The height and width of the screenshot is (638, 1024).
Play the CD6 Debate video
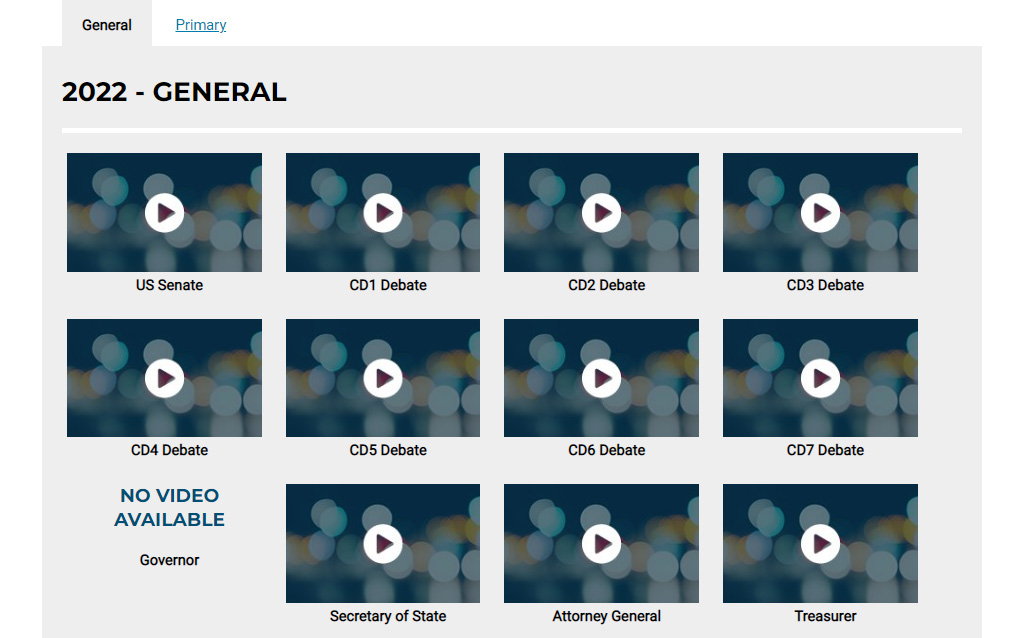point(601,378)
